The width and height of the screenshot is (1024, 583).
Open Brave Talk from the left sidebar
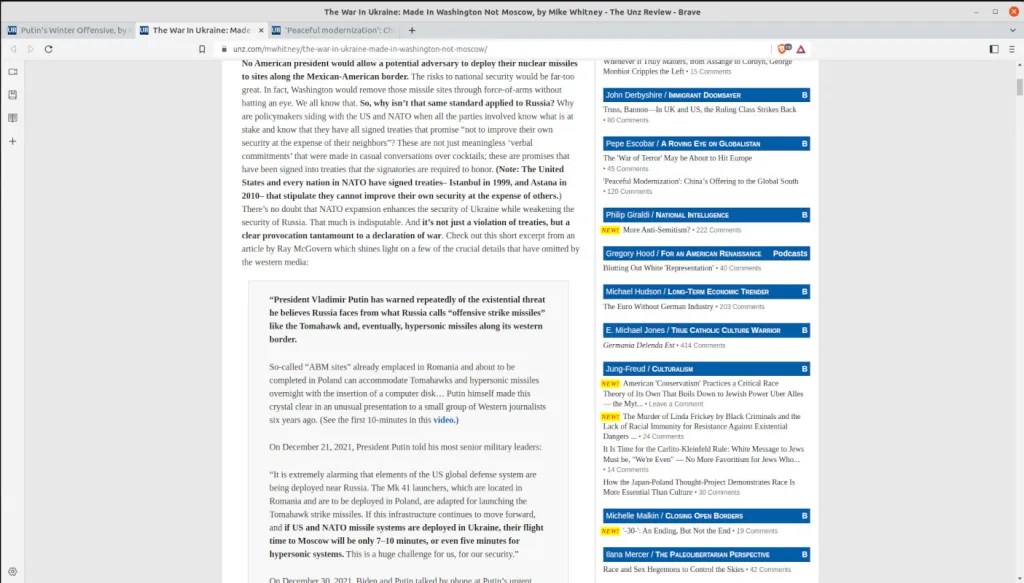[13, 72]
